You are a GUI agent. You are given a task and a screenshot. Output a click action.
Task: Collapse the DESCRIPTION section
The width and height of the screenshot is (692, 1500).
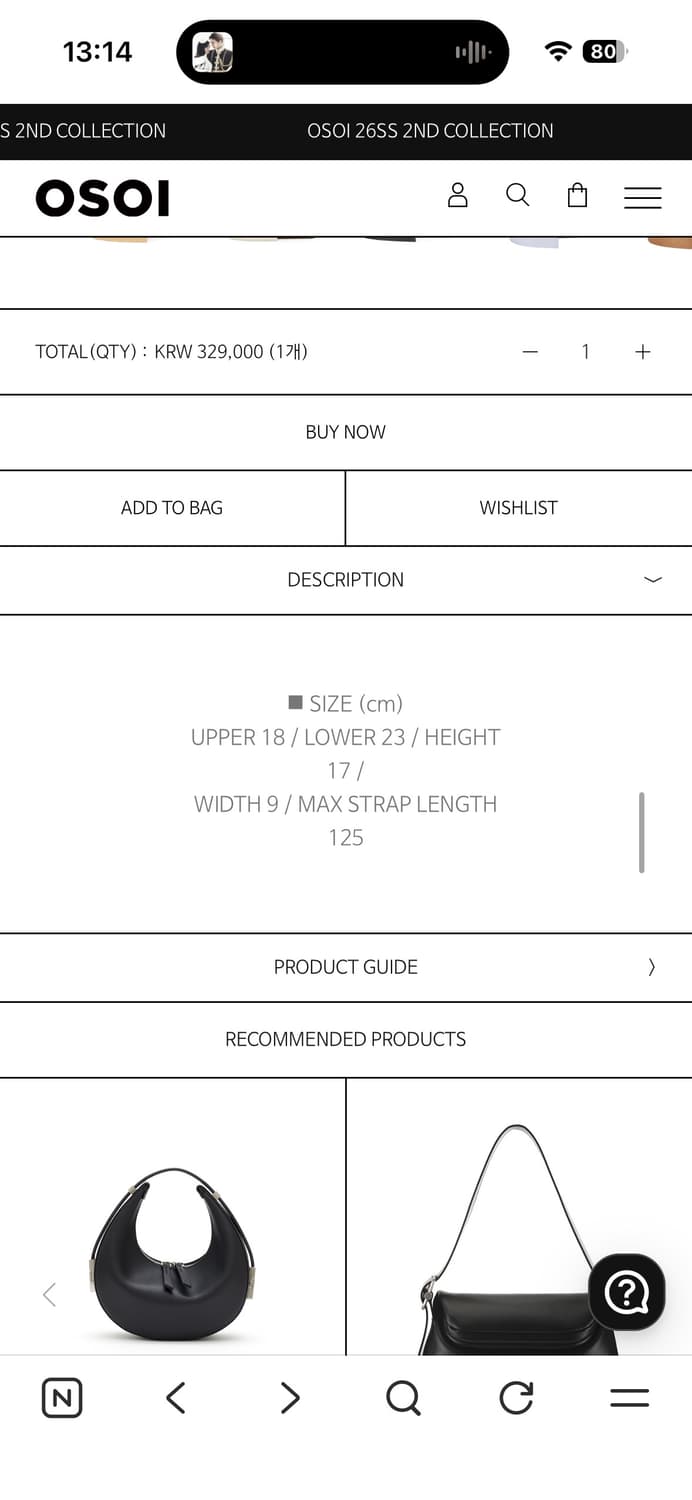[652, 580]
